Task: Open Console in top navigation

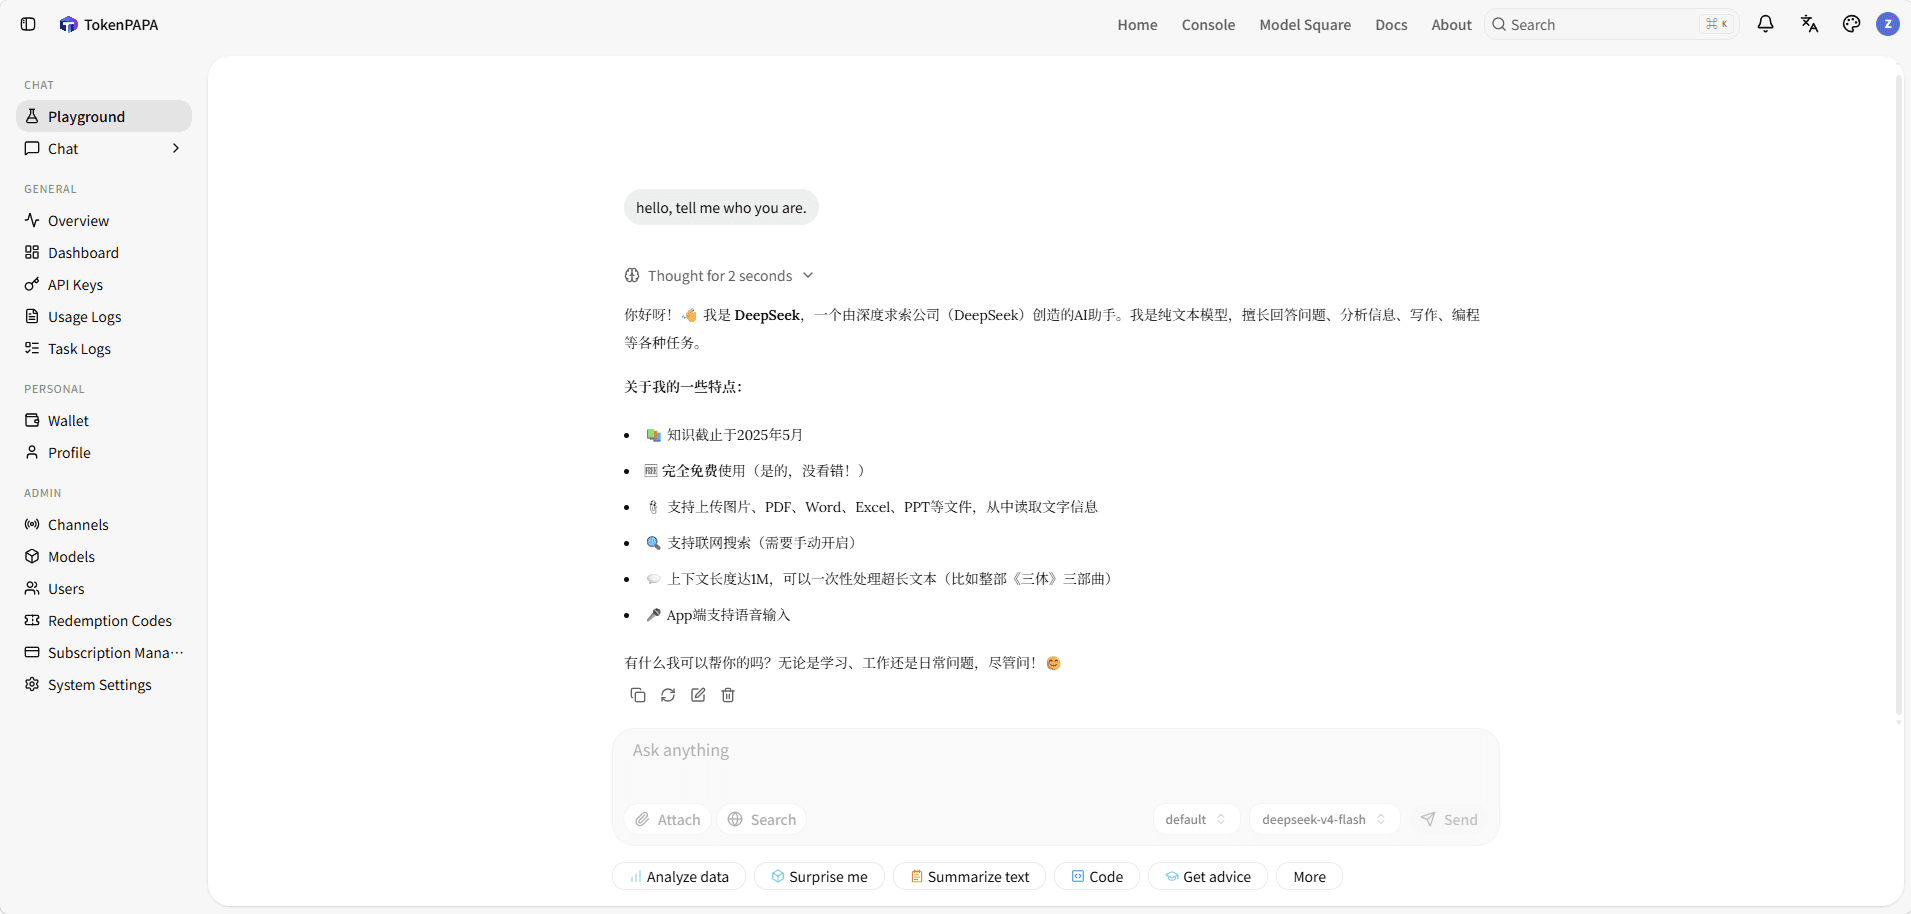Action: (1208, 24)
